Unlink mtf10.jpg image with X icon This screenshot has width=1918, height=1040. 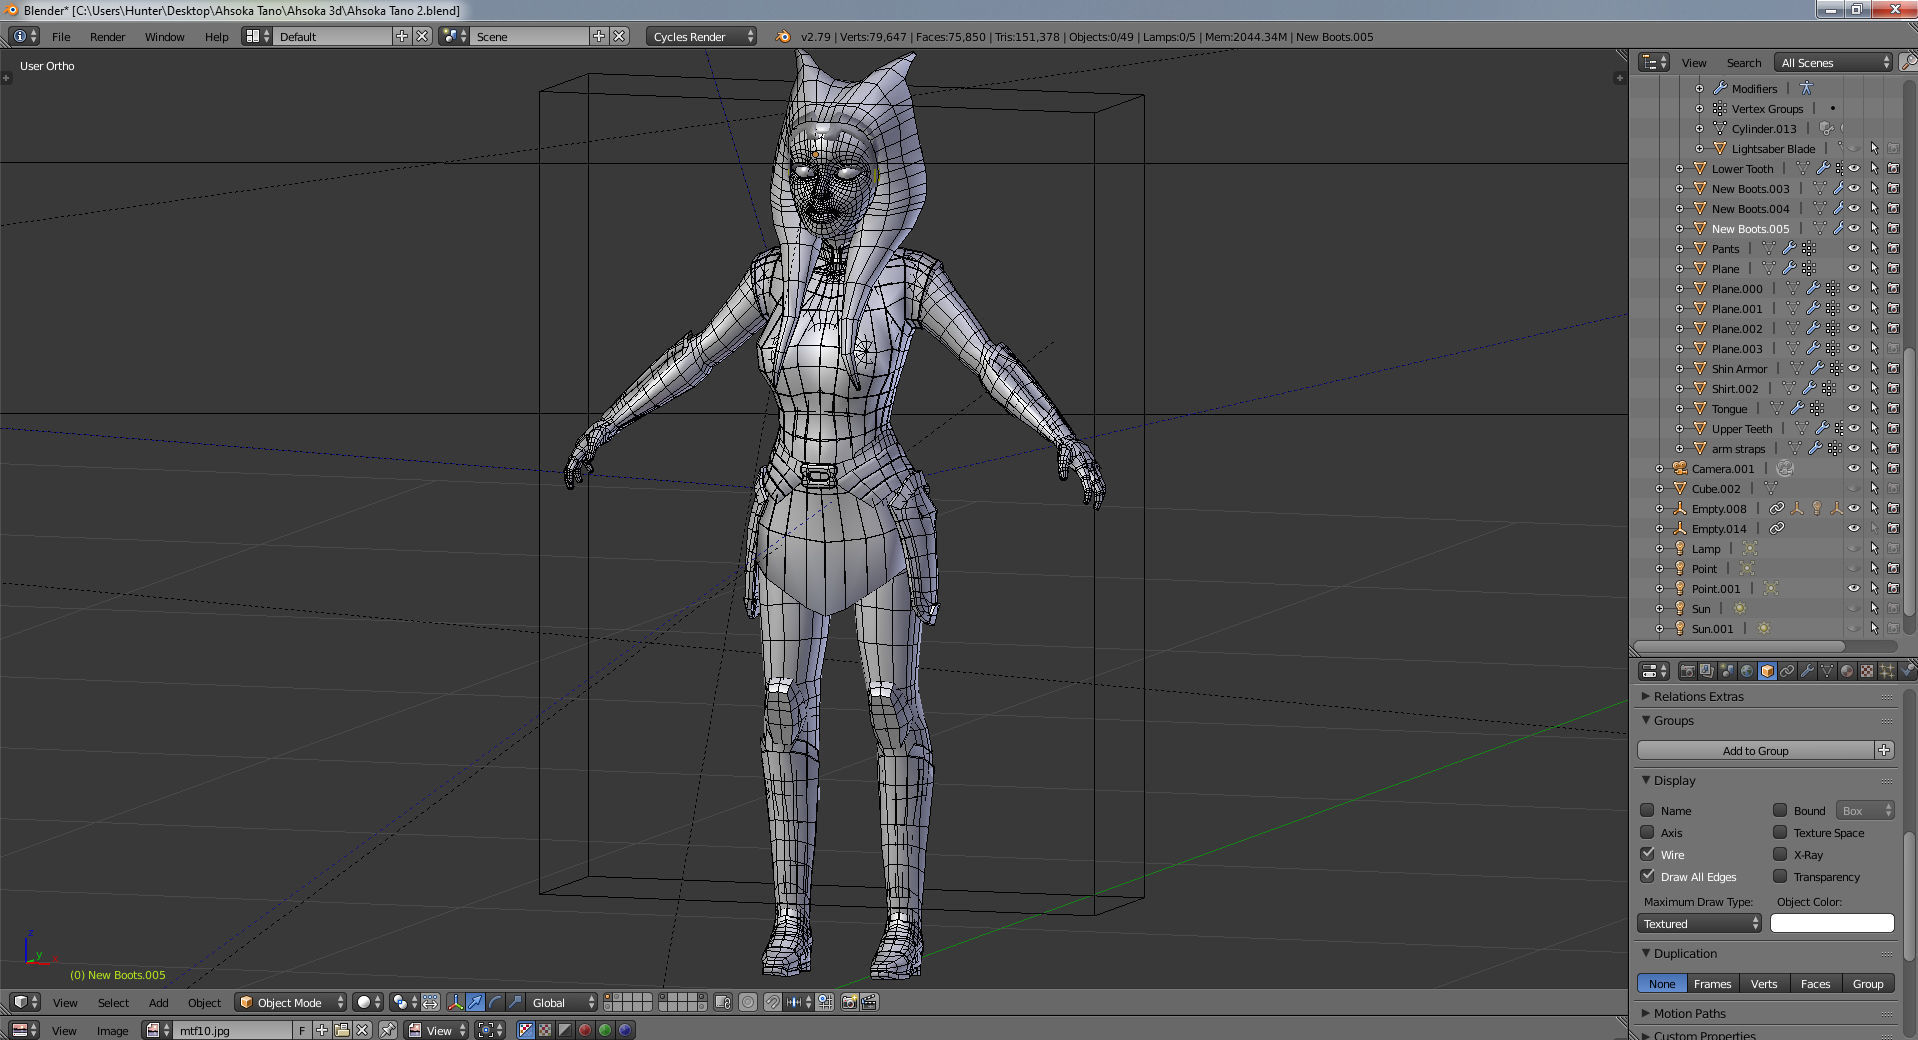(x=362, y=1030)
